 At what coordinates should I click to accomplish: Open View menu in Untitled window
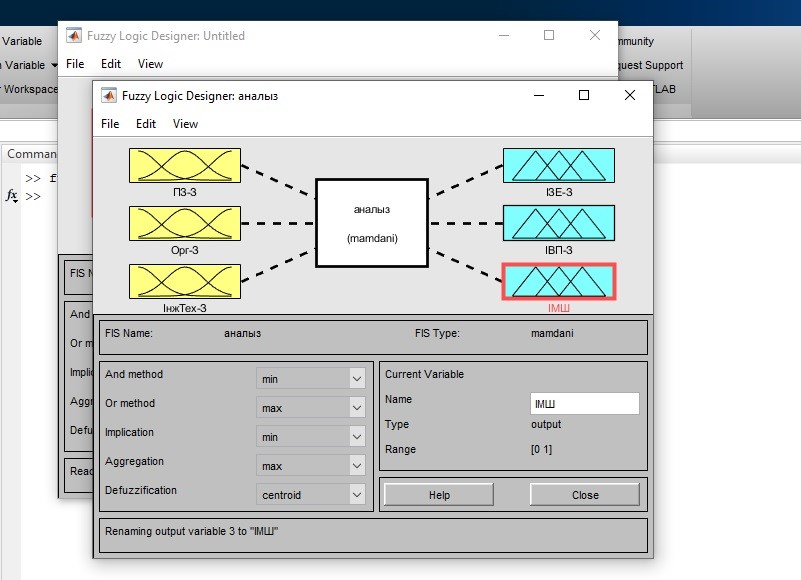click(x=150, y=64)
